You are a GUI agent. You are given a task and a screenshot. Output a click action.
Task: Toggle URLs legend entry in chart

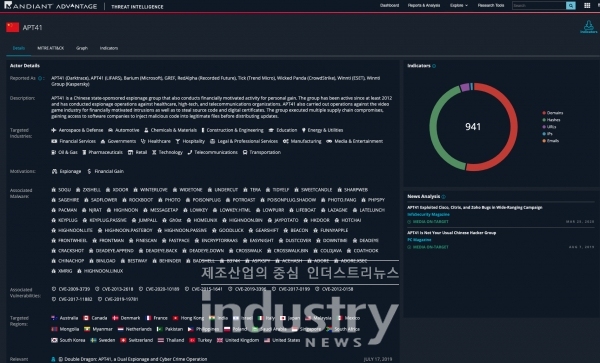[x=549, y=127]
